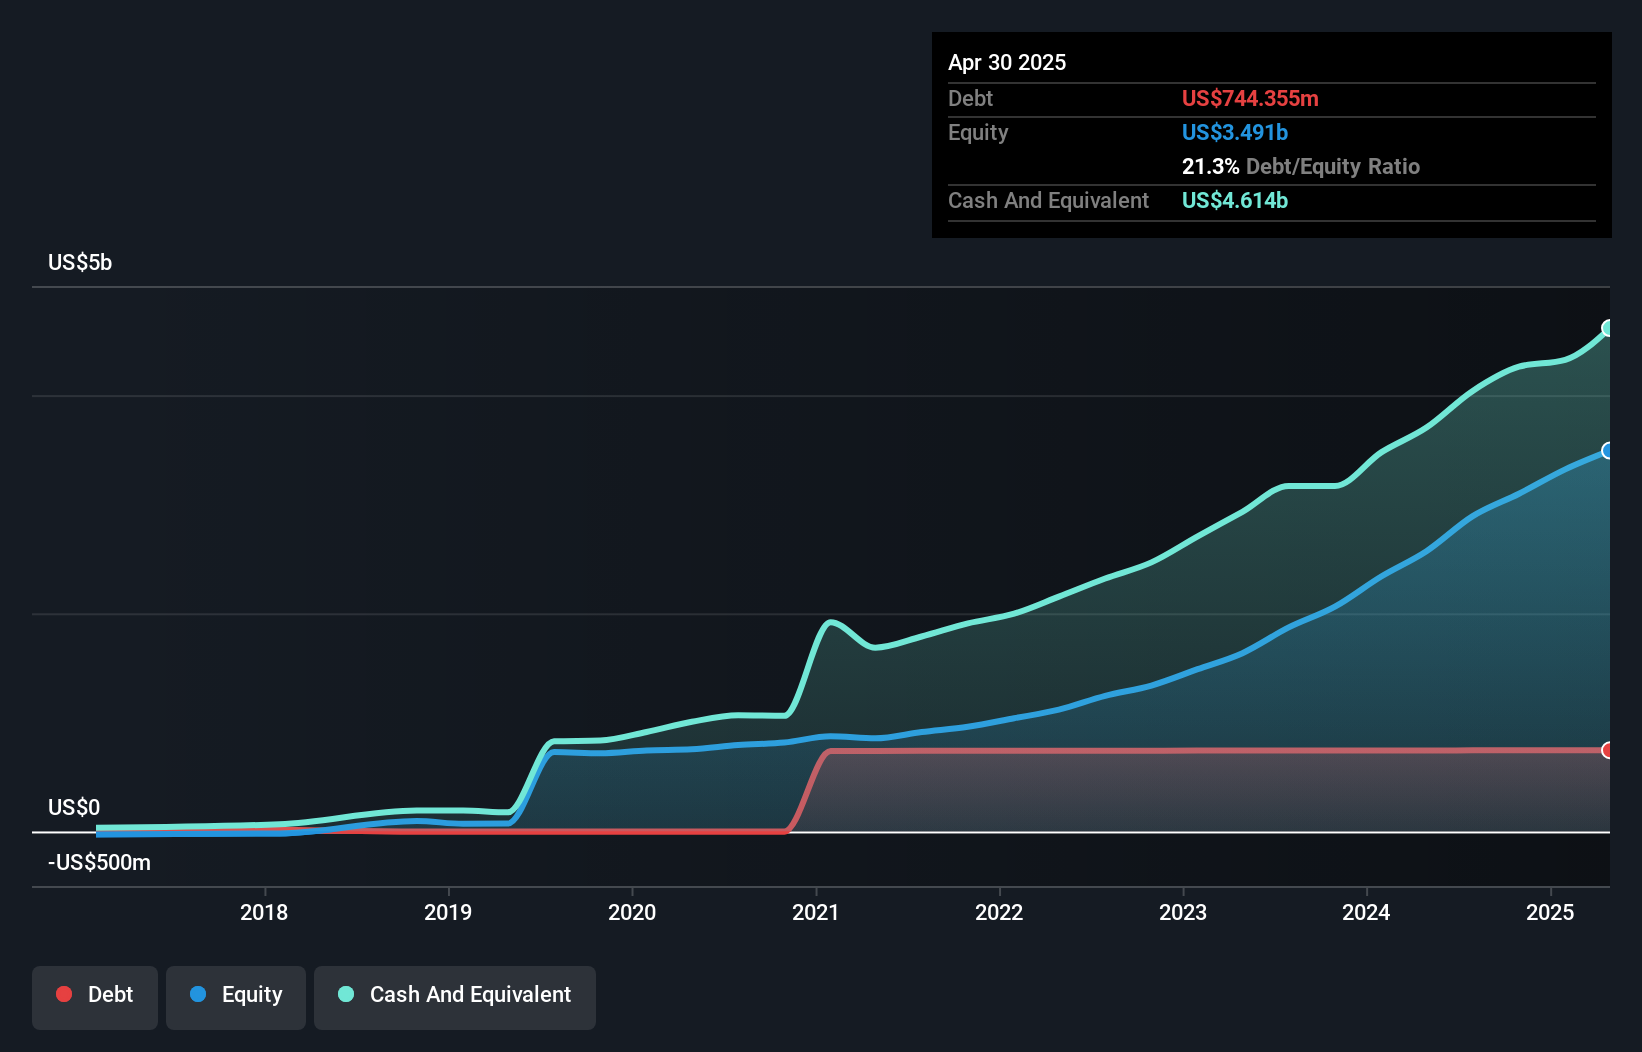Click the US$744.355m debt value
Image resolution: width=1642 pixels, height=1052 pixels.
(x=1250, y=98)
